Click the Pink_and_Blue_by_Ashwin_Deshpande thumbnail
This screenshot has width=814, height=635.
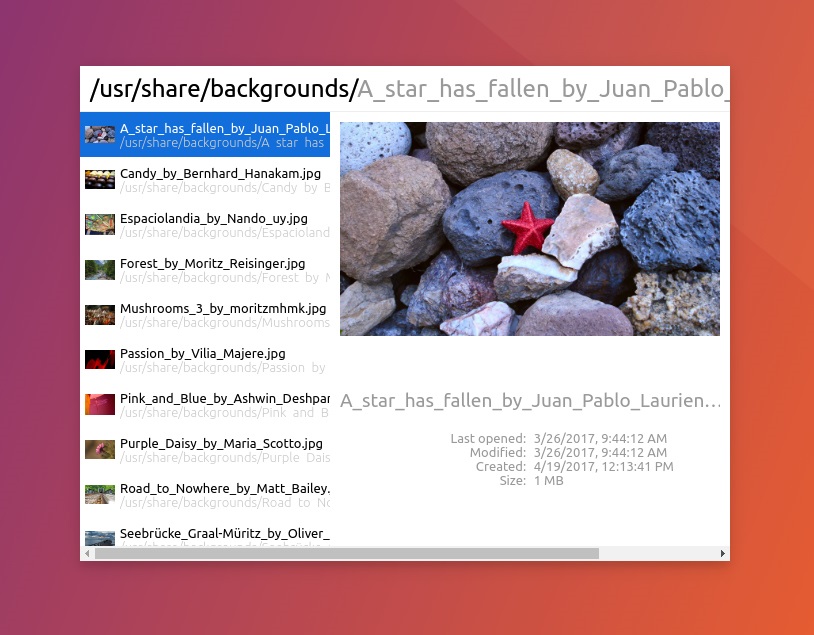[100, 404]
